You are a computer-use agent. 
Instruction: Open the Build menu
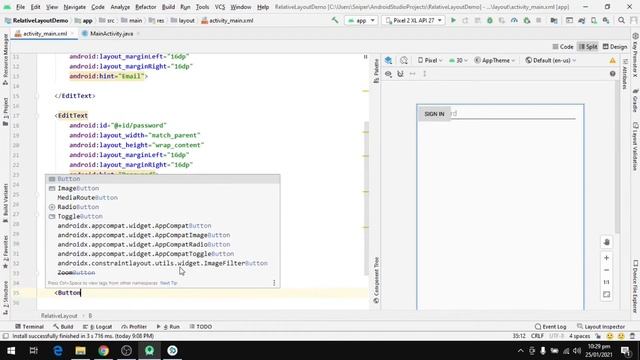pyautogui.click(x=168, y=7)
